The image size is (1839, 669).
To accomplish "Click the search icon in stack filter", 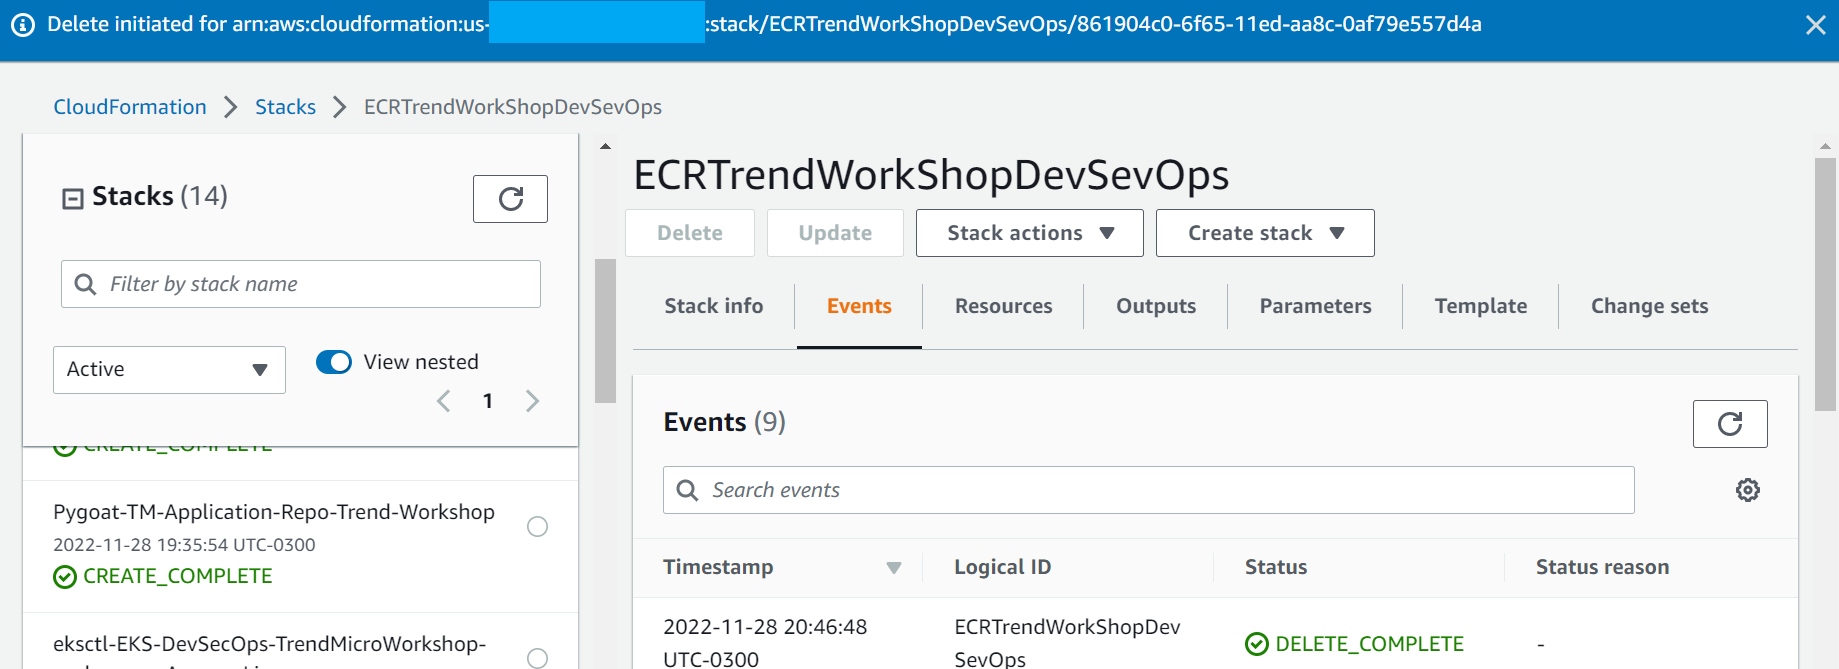I will point(86,284).
